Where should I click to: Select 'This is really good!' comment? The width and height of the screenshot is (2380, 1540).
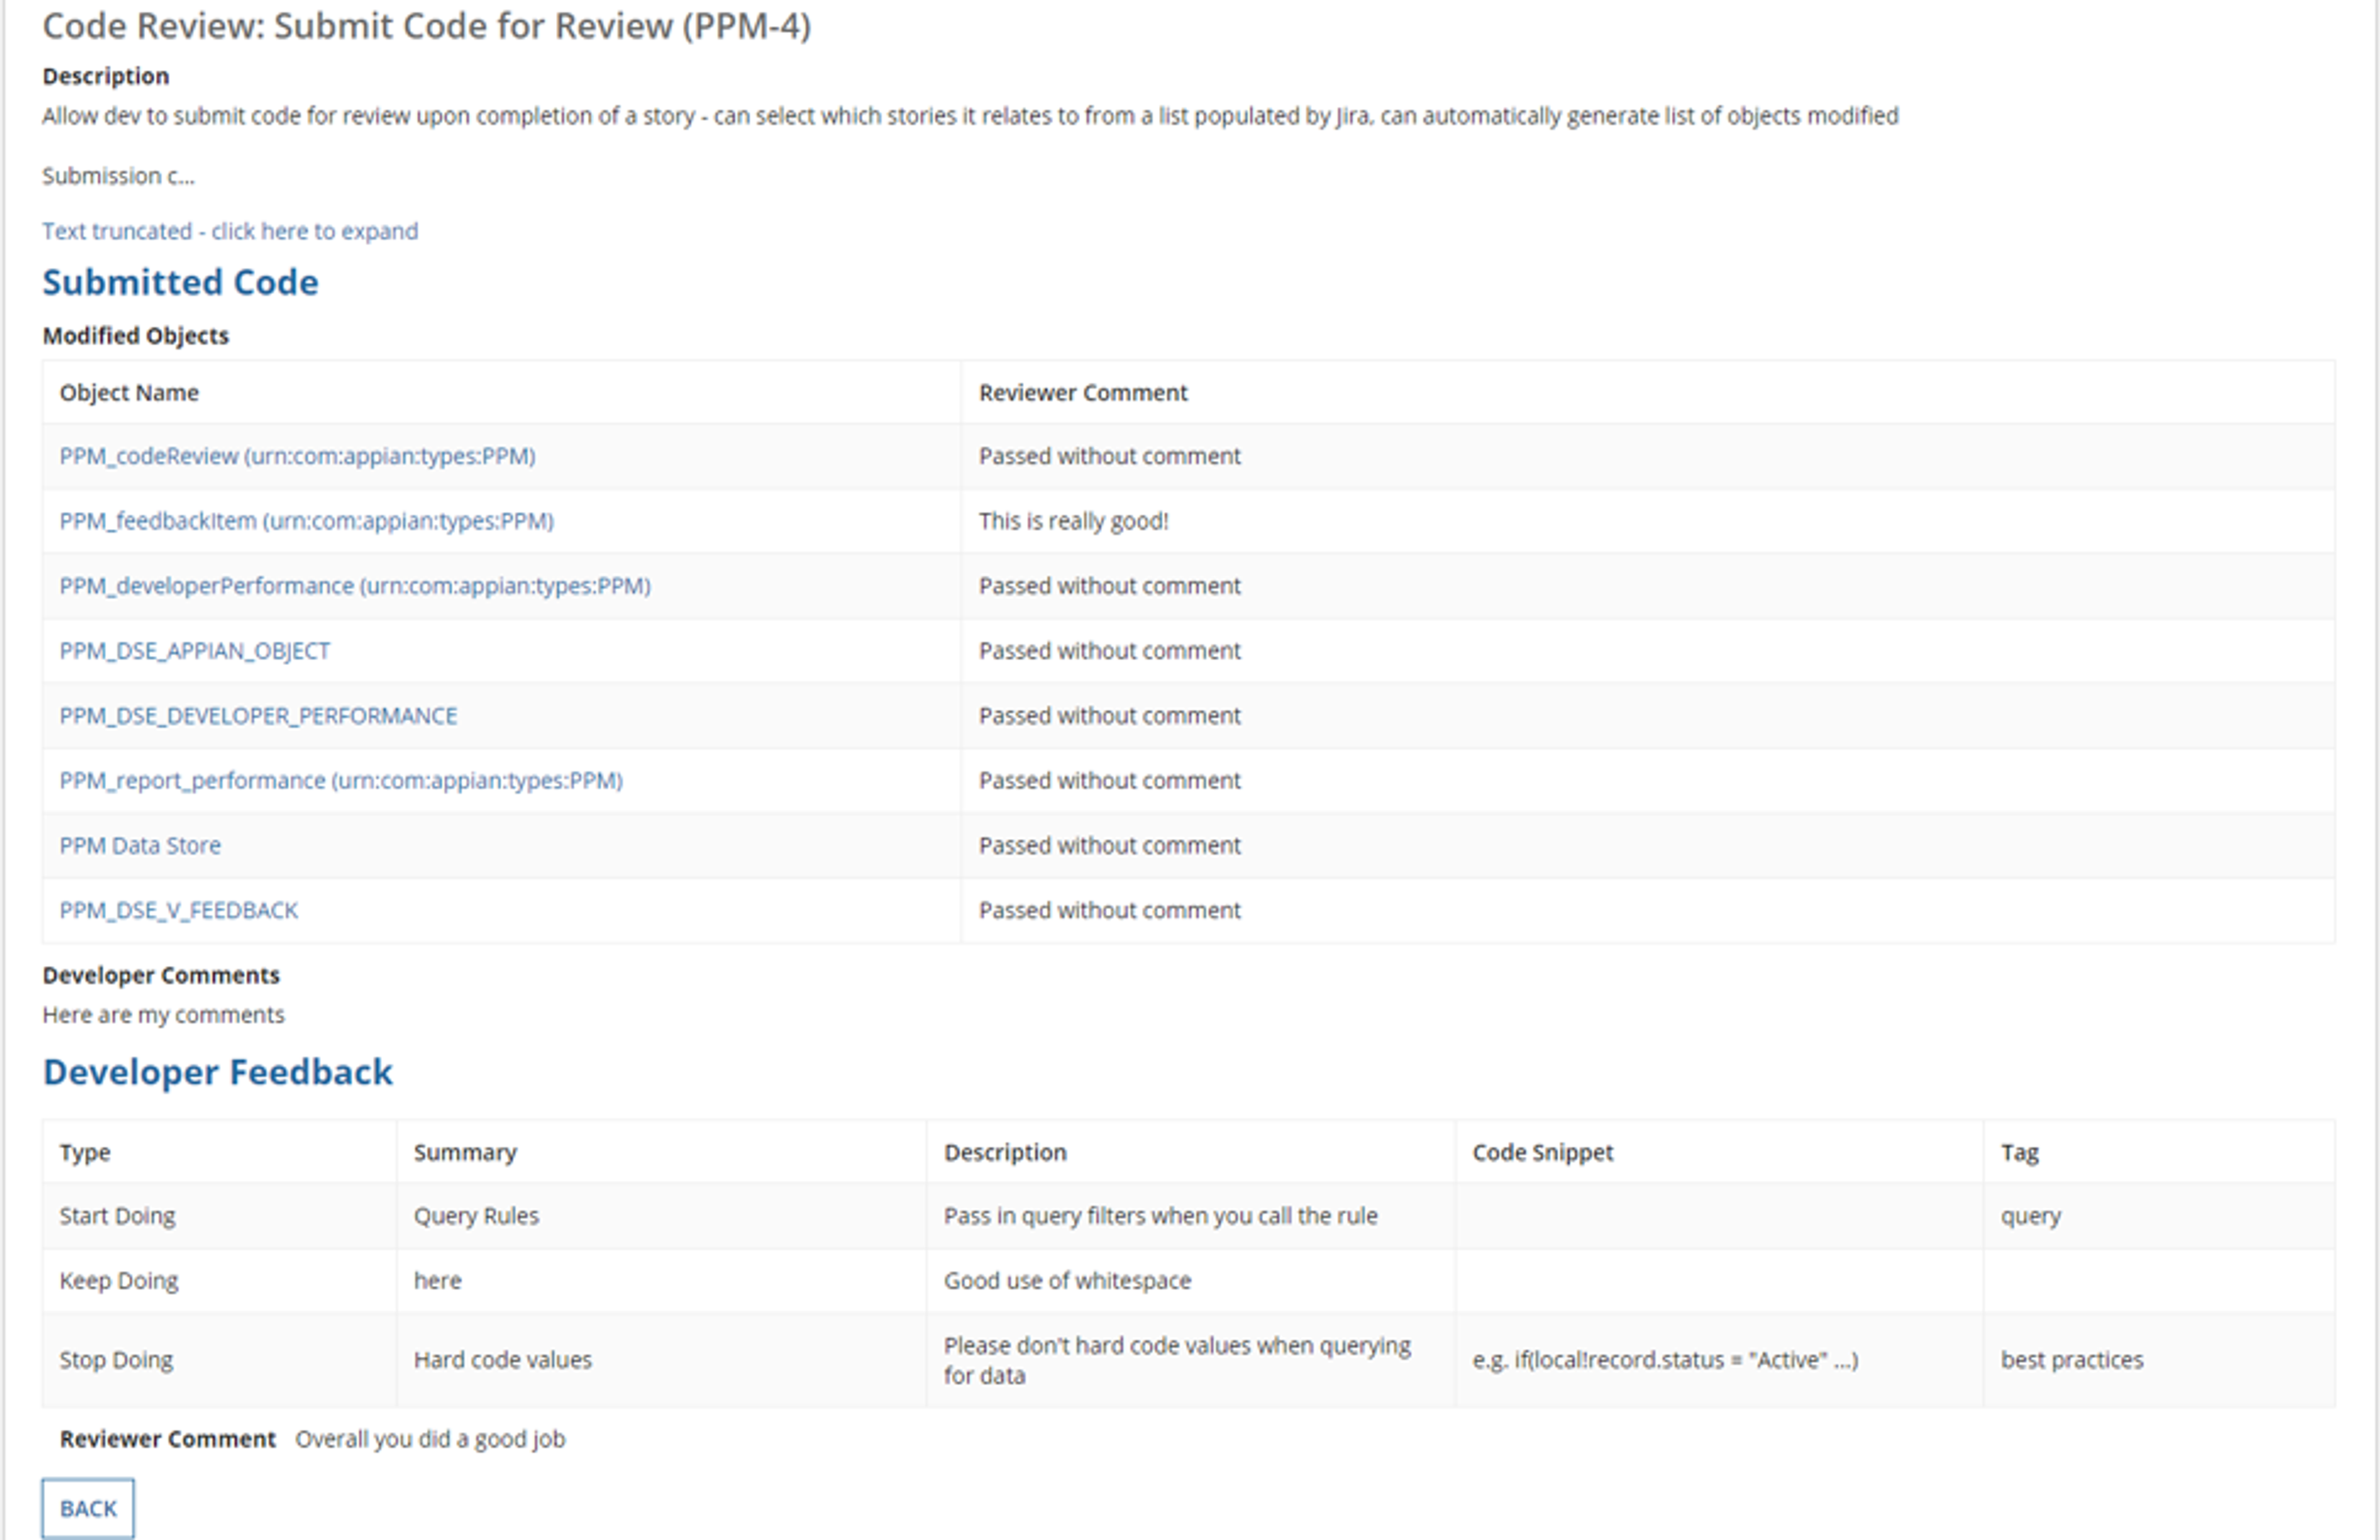(1073, 521)
